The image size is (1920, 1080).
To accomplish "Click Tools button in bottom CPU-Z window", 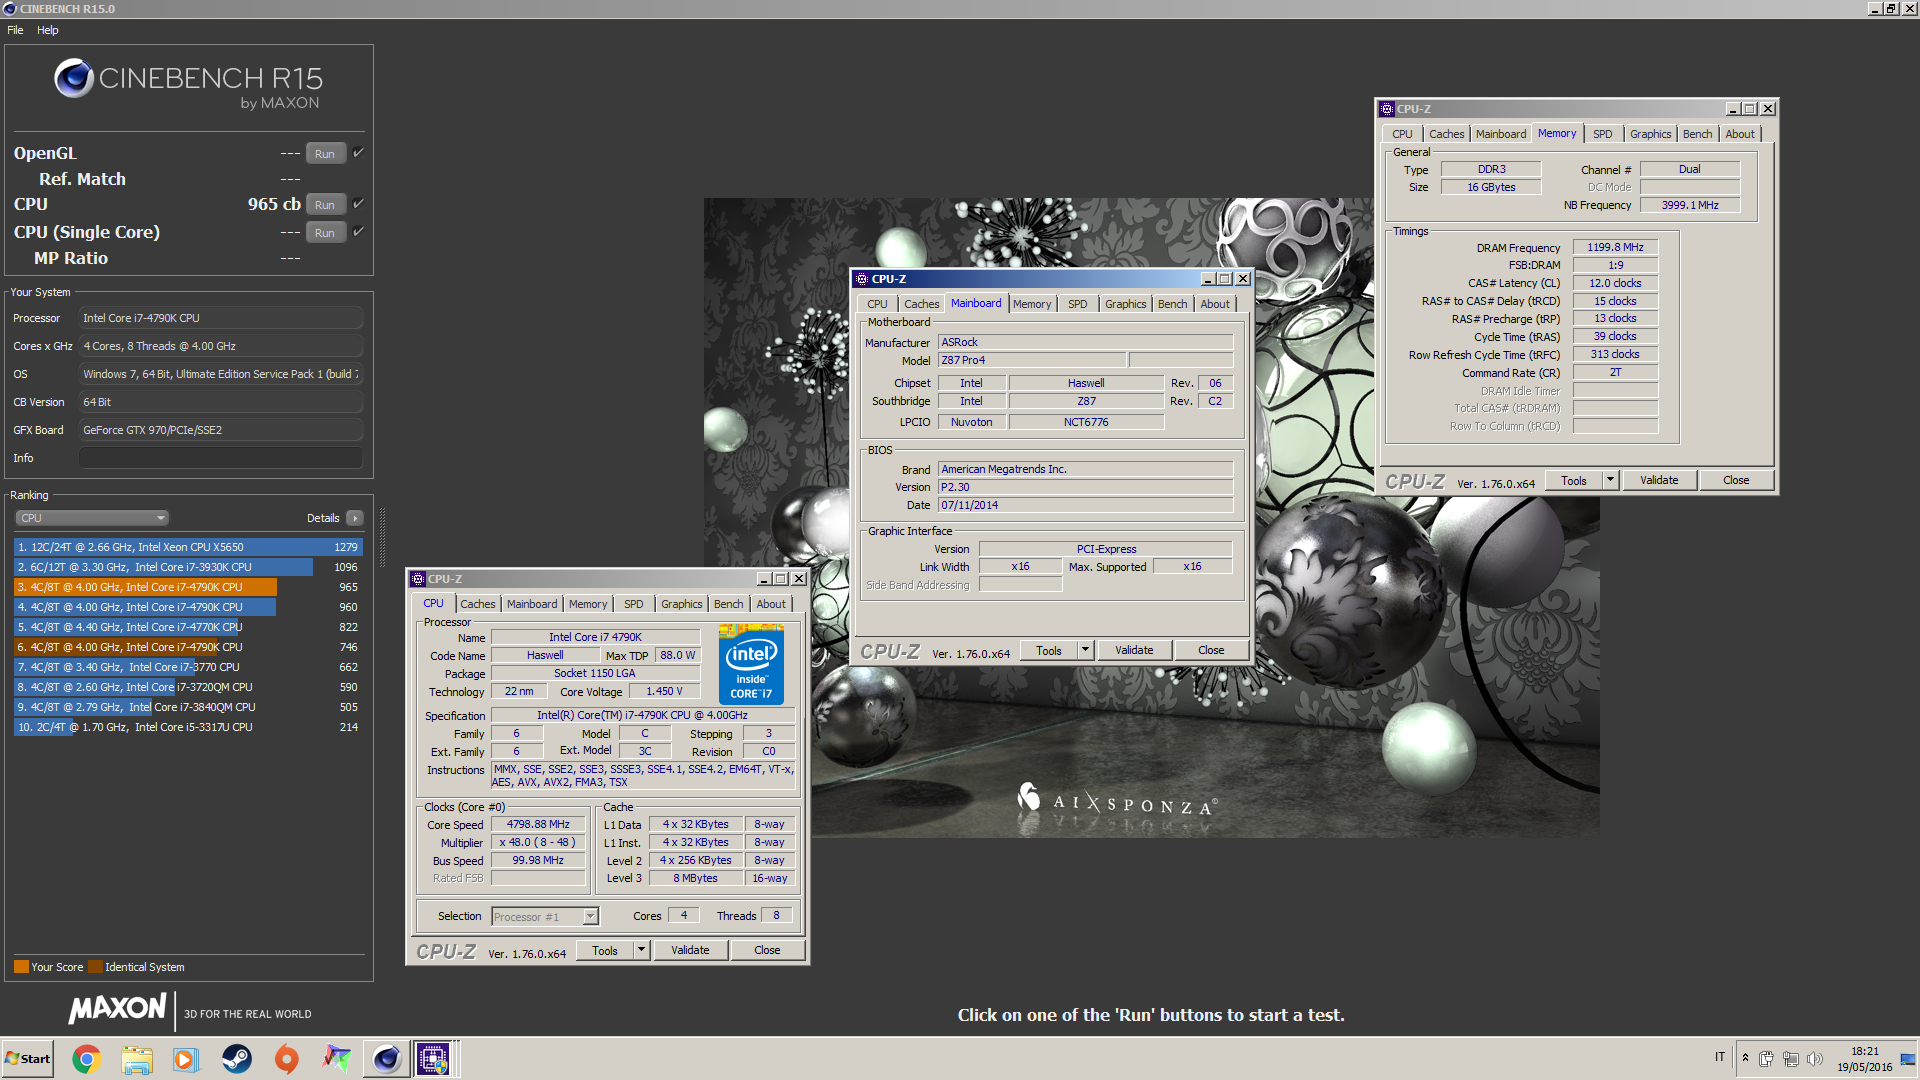I will pos(605,950).
